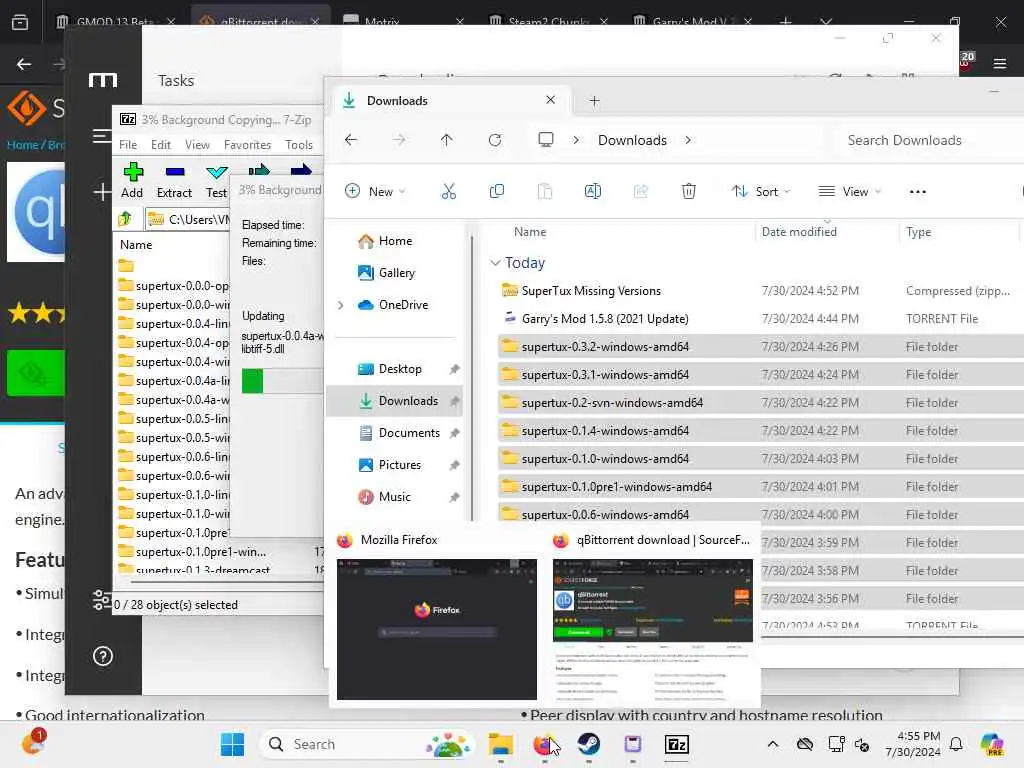Collapse the Today group
The width and height of the screenshot is (1024, 768).
click(x=496, y=263)
